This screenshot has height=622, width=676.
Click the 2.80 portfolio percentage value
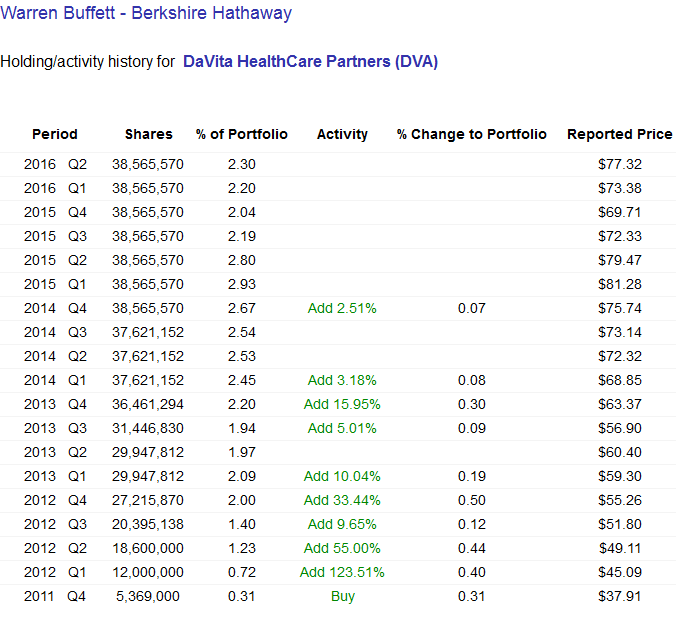242,261
